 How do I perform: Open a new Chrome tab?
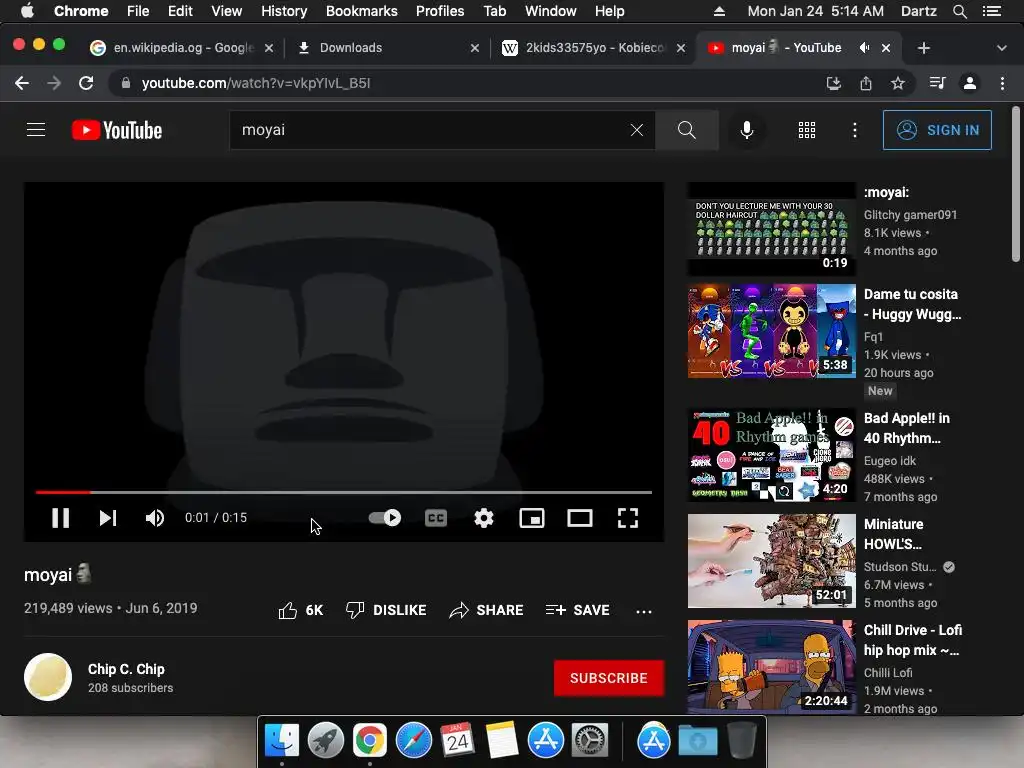click(x=923, y=48)
